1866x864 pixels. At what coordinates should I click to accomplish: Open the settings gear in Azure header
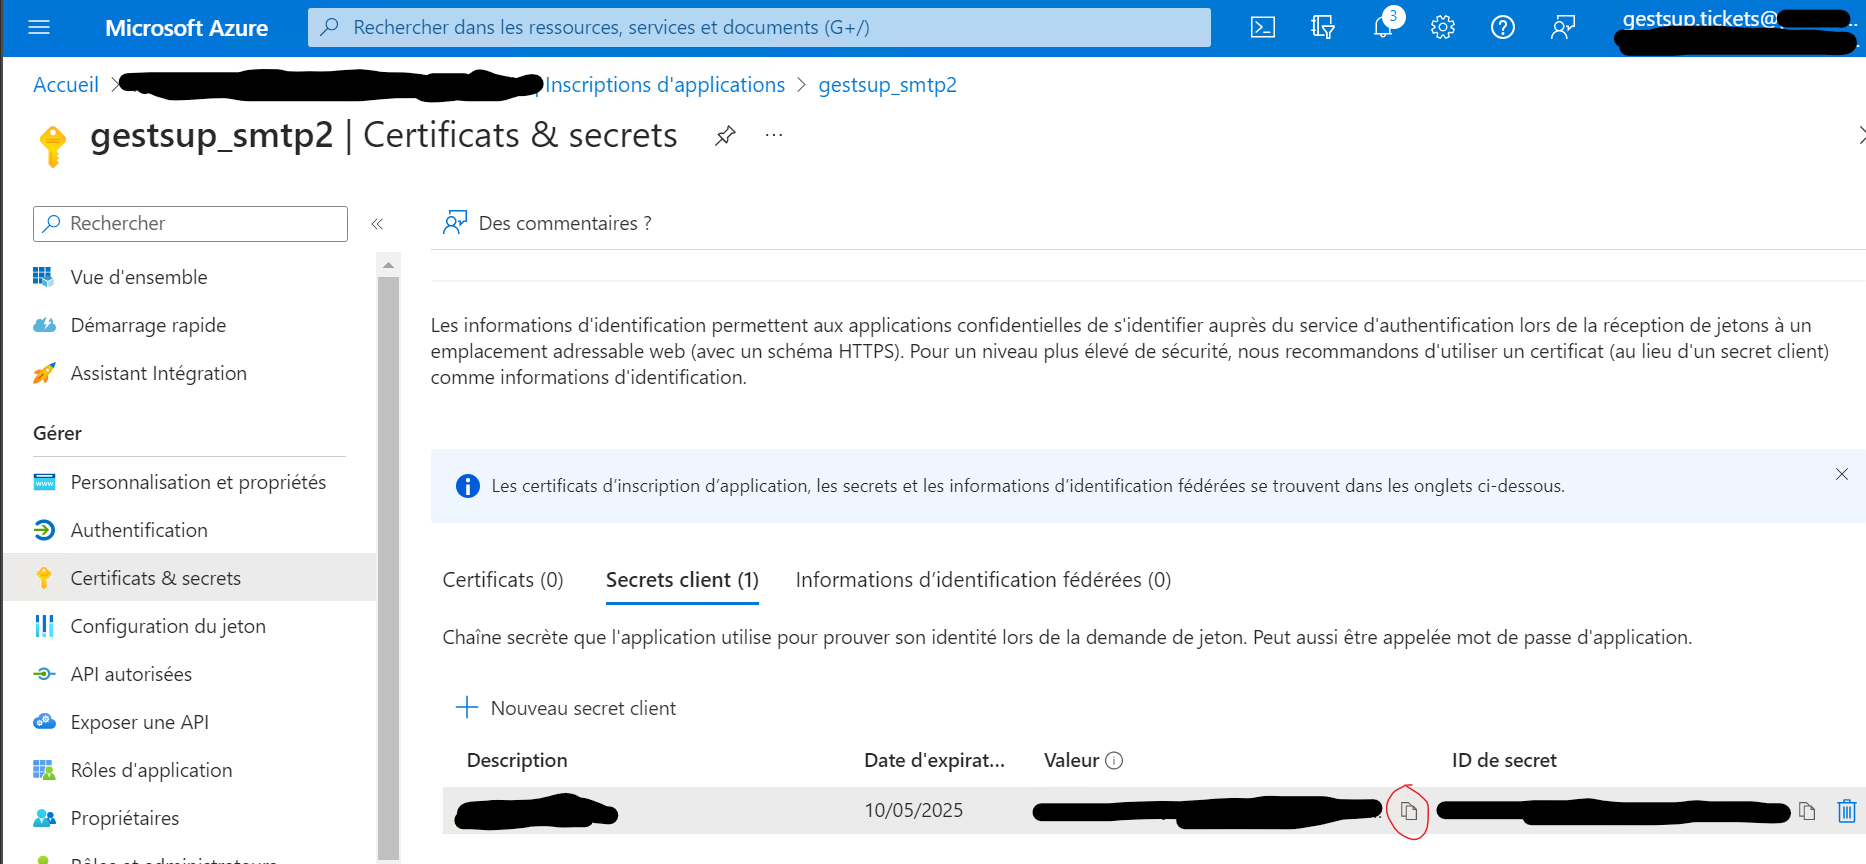[1443, 28]
